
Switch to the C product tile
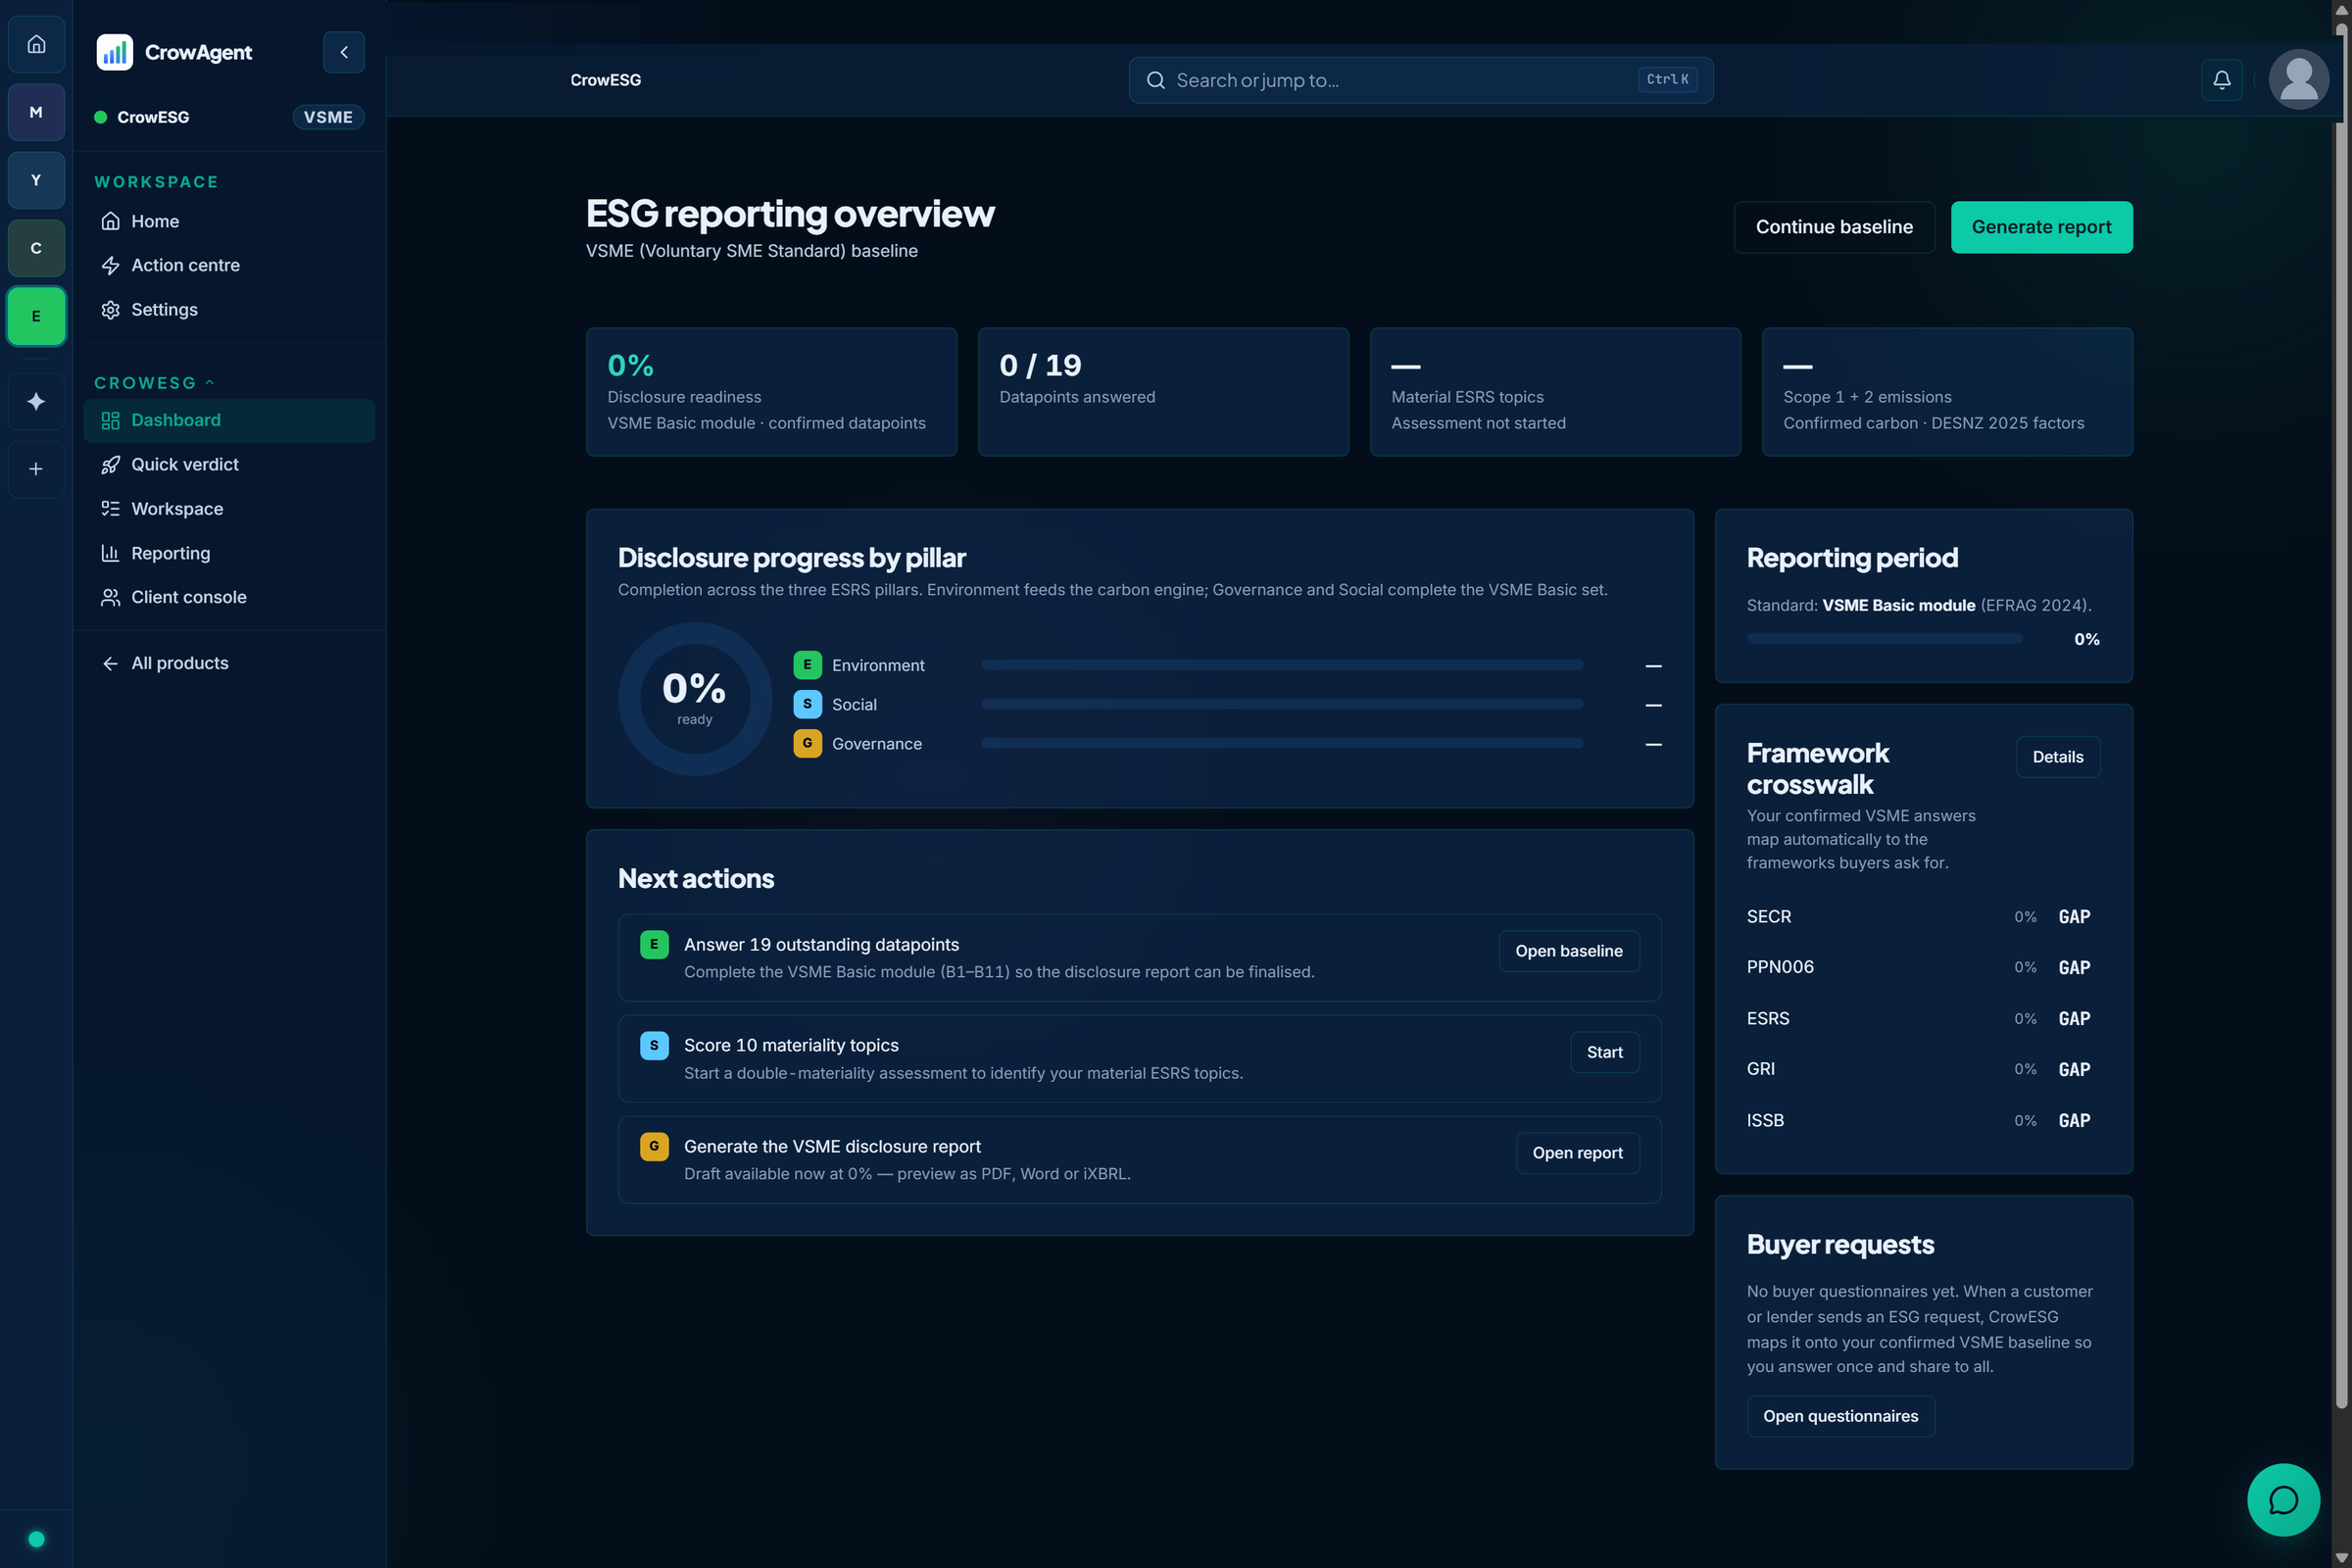coord(36,248)
